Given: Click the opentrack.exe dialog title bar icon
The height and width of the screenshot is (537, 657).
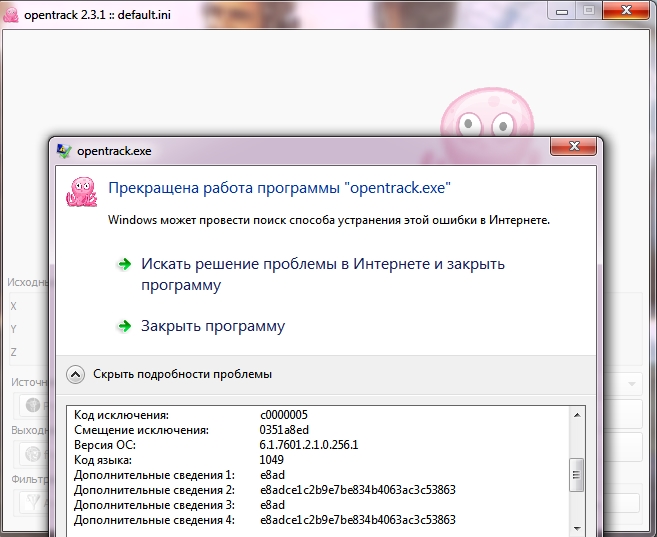Looking at the screenshot, I should 64,151.
